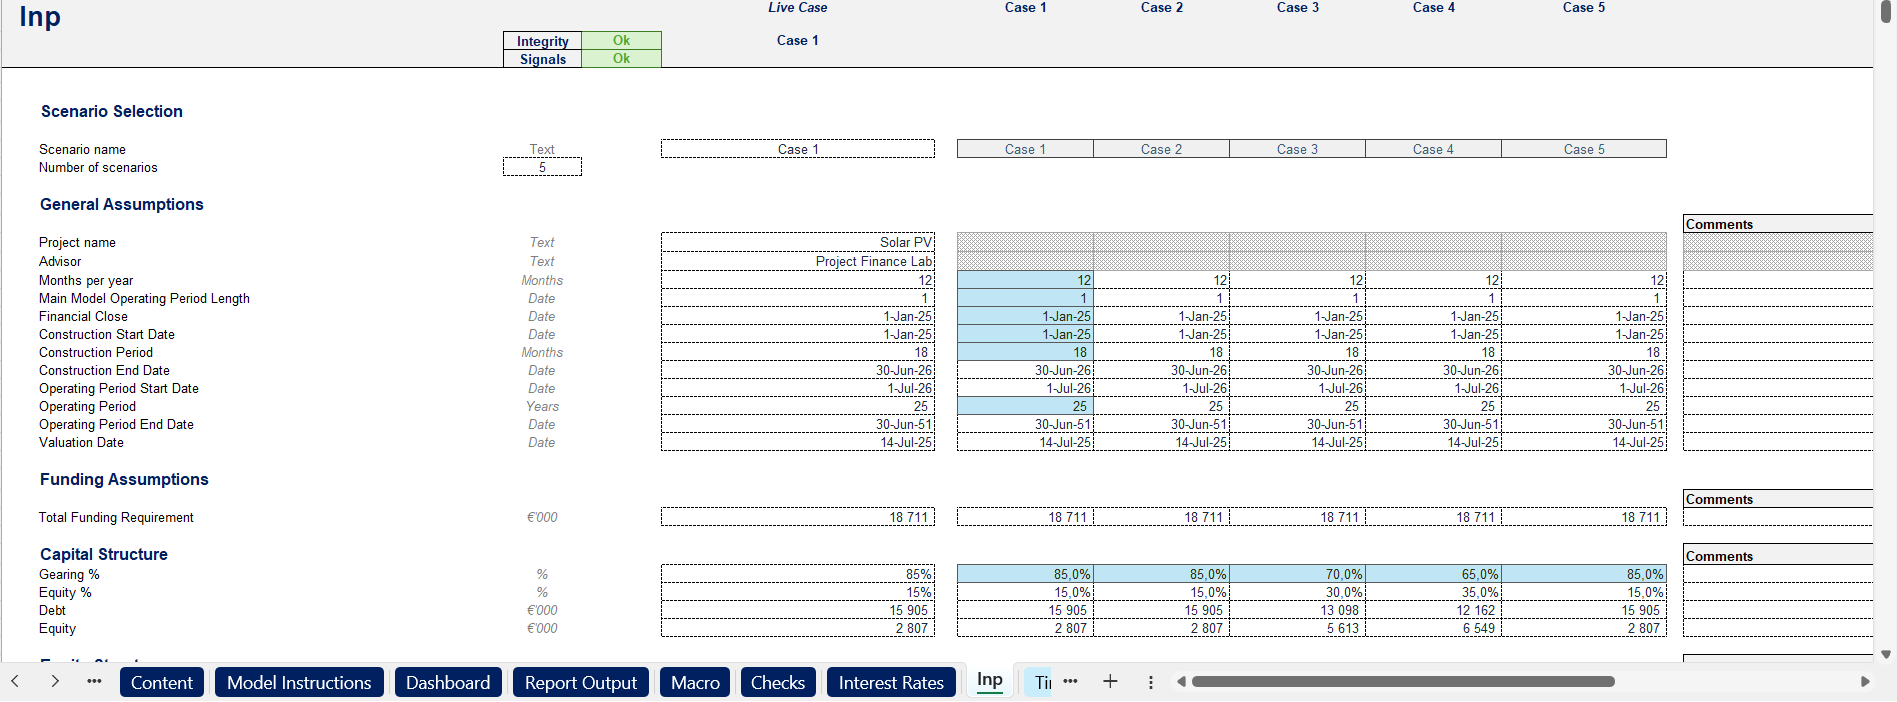Go to next sheet tab arrow
Image resolution: width=1897 pixels, height=702 pixels.
click(55, 681)
